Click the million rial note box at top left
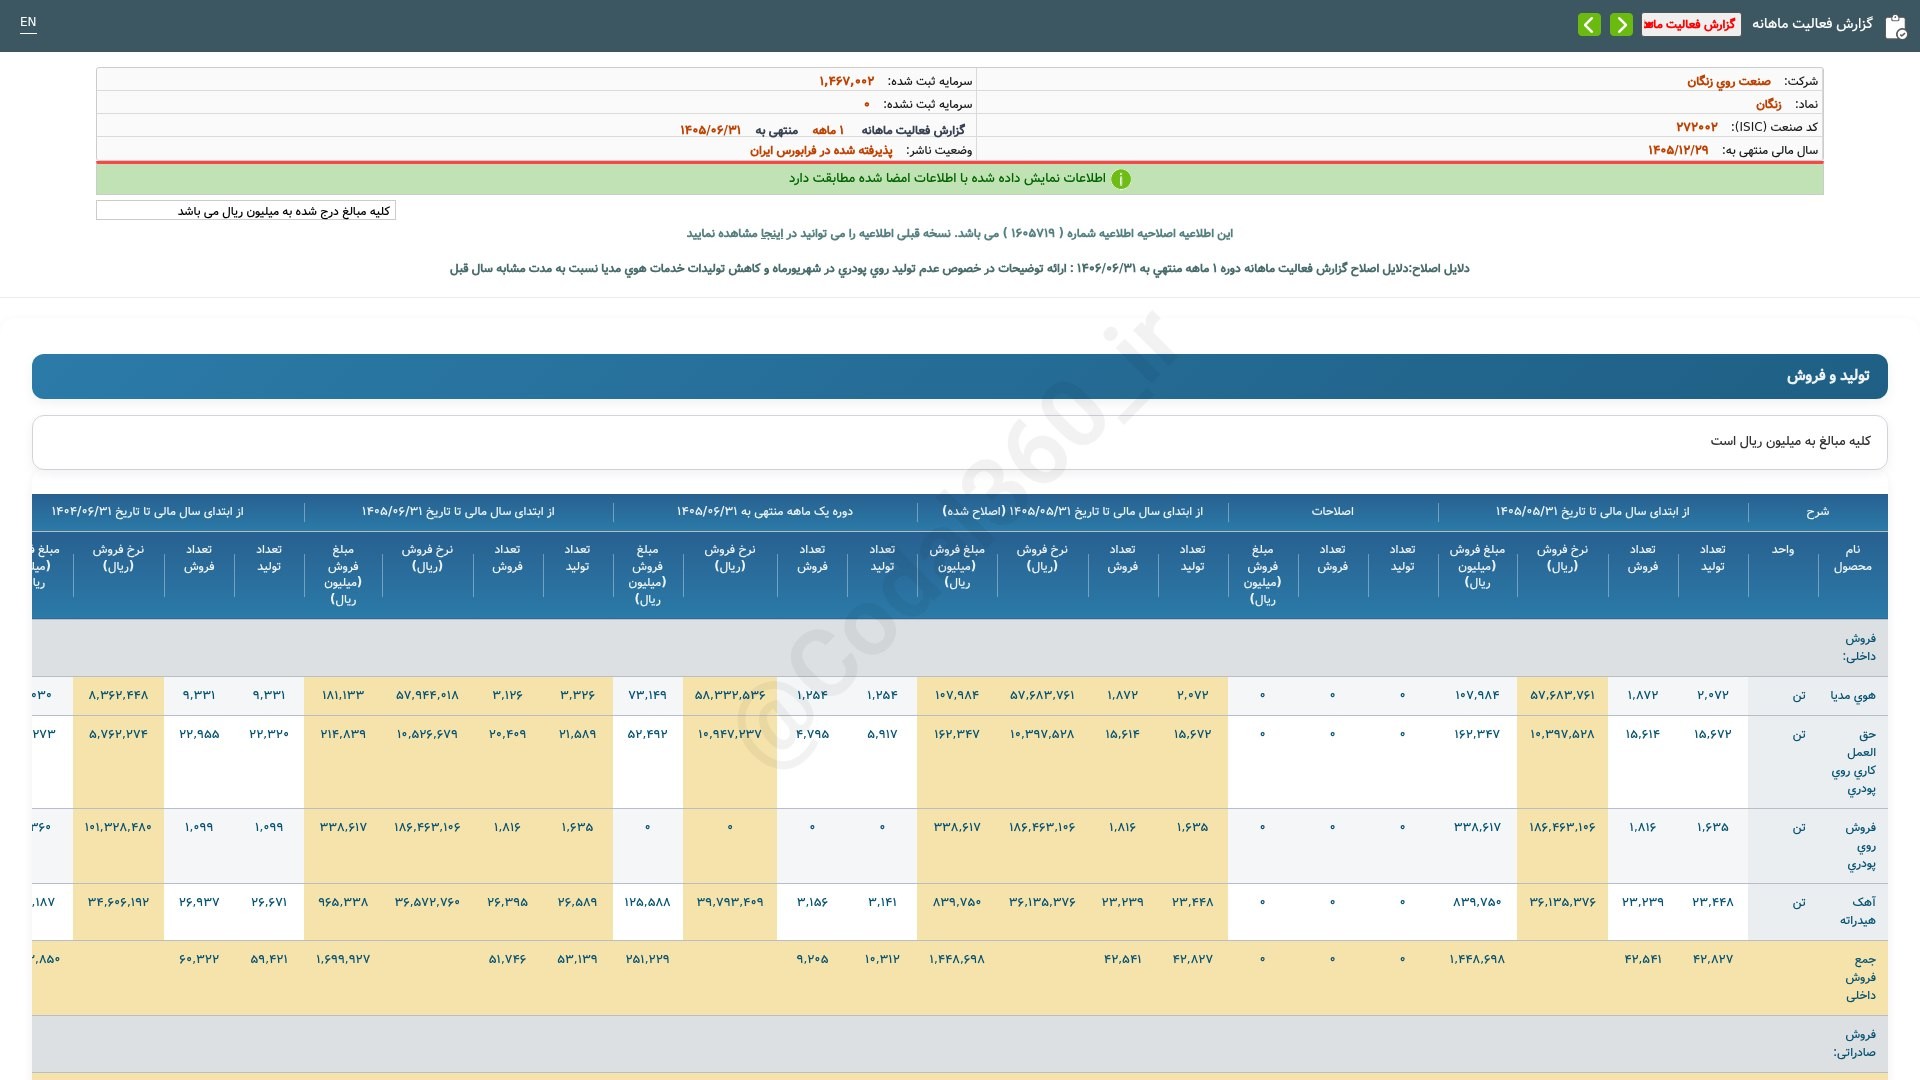 click(246, 211)
